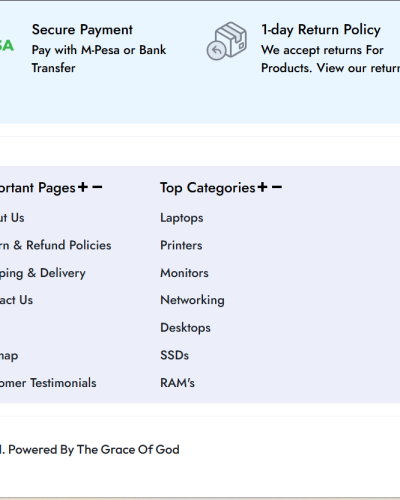
Task: Open the Printers category link
Action: [181, 245]
